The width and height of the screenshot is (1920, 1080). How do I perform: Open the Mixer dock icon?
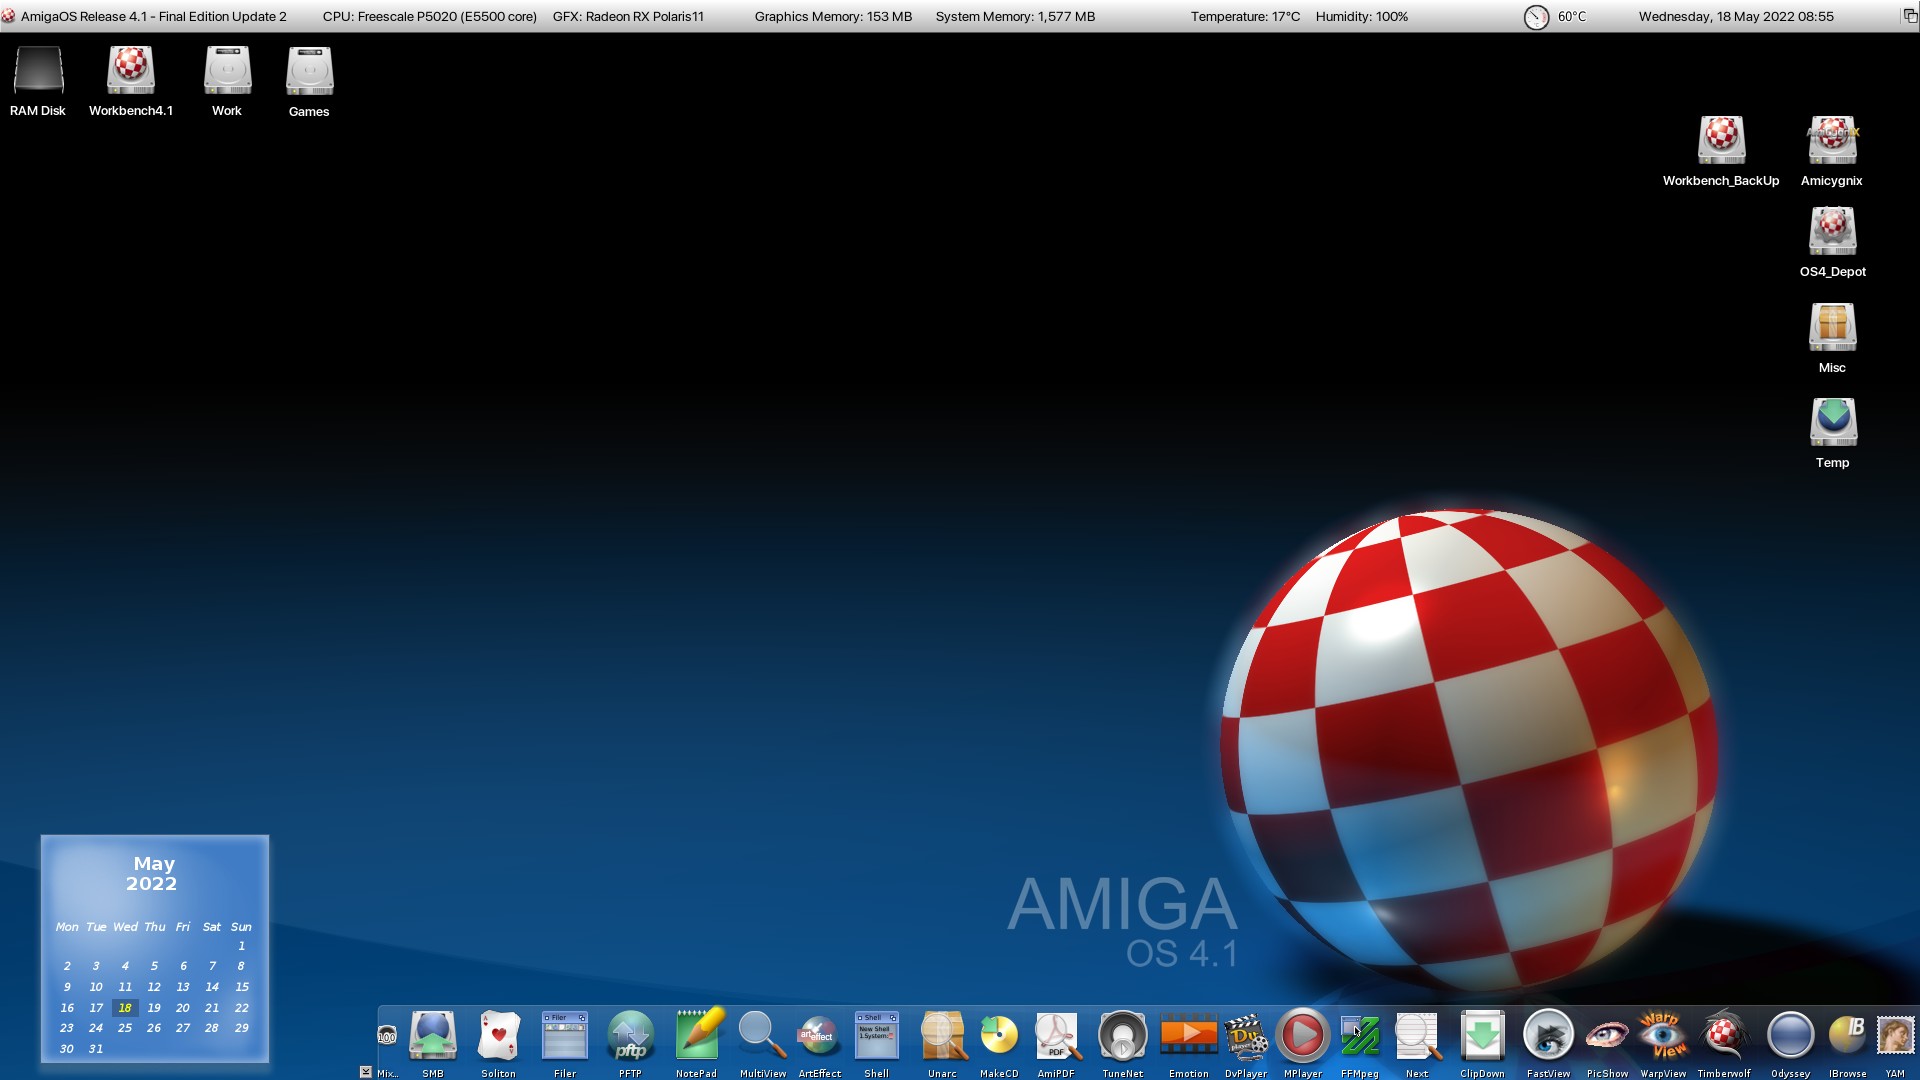coord(387,1037)
